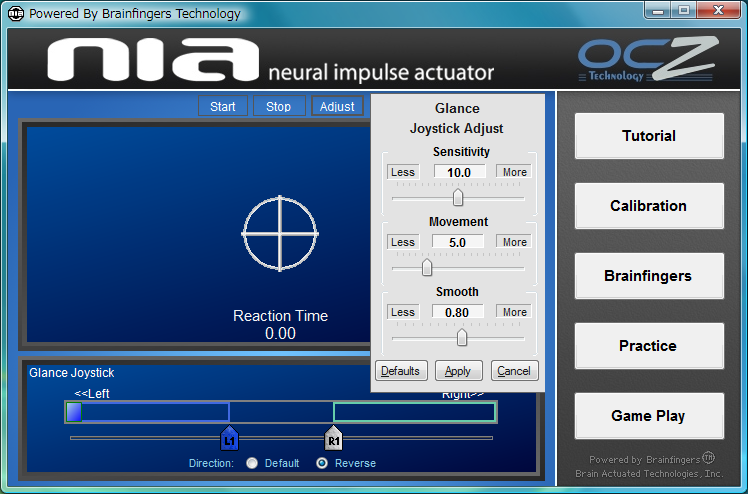
Task: Restore Defaults in Joystick Adjust
Action: point(401,371)
